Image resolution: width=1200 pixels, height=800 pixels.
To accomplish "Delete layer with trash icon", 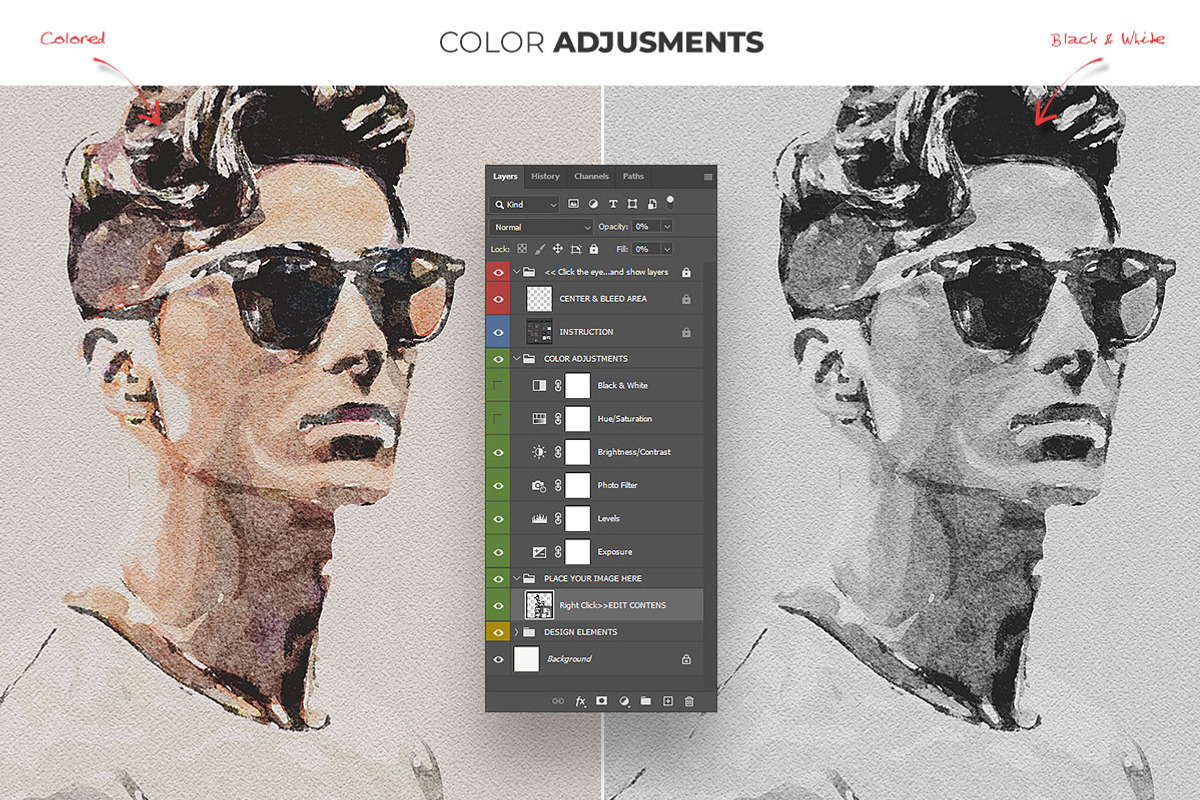I will point(689,702).
